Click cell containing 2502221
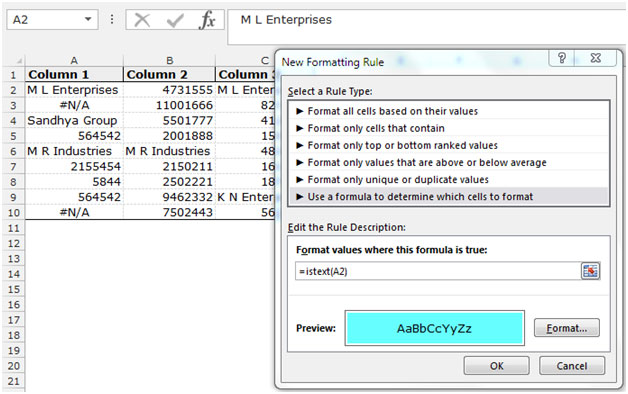This screenshot has width=628, height=394. coord(169,182)
